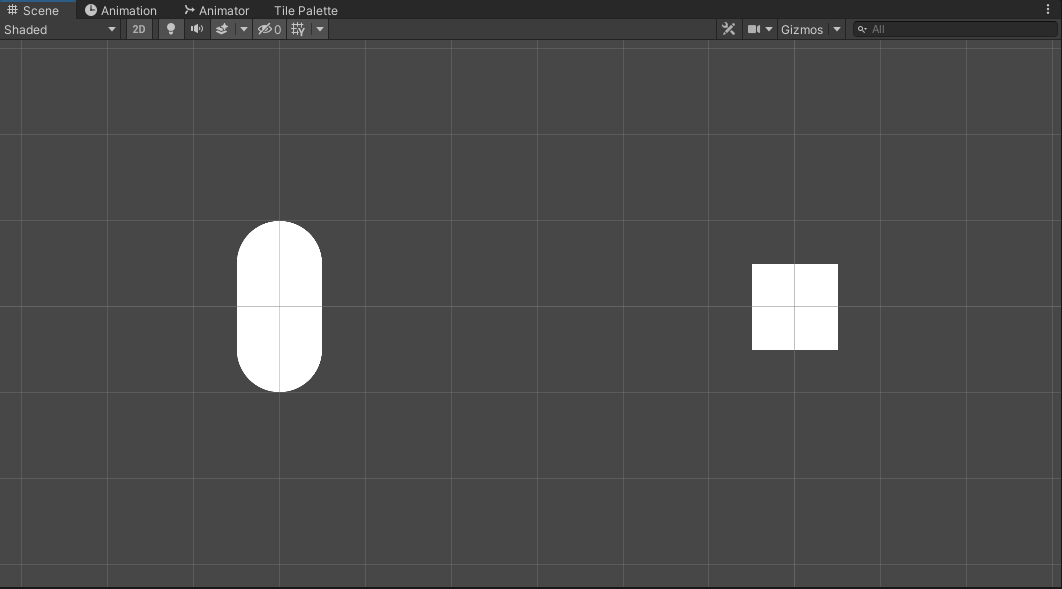Image resolution: width=1062 pixels, height=589 pixels.
Task: Click inside the Gizmos search field
Action: click(x=950, y=29)
